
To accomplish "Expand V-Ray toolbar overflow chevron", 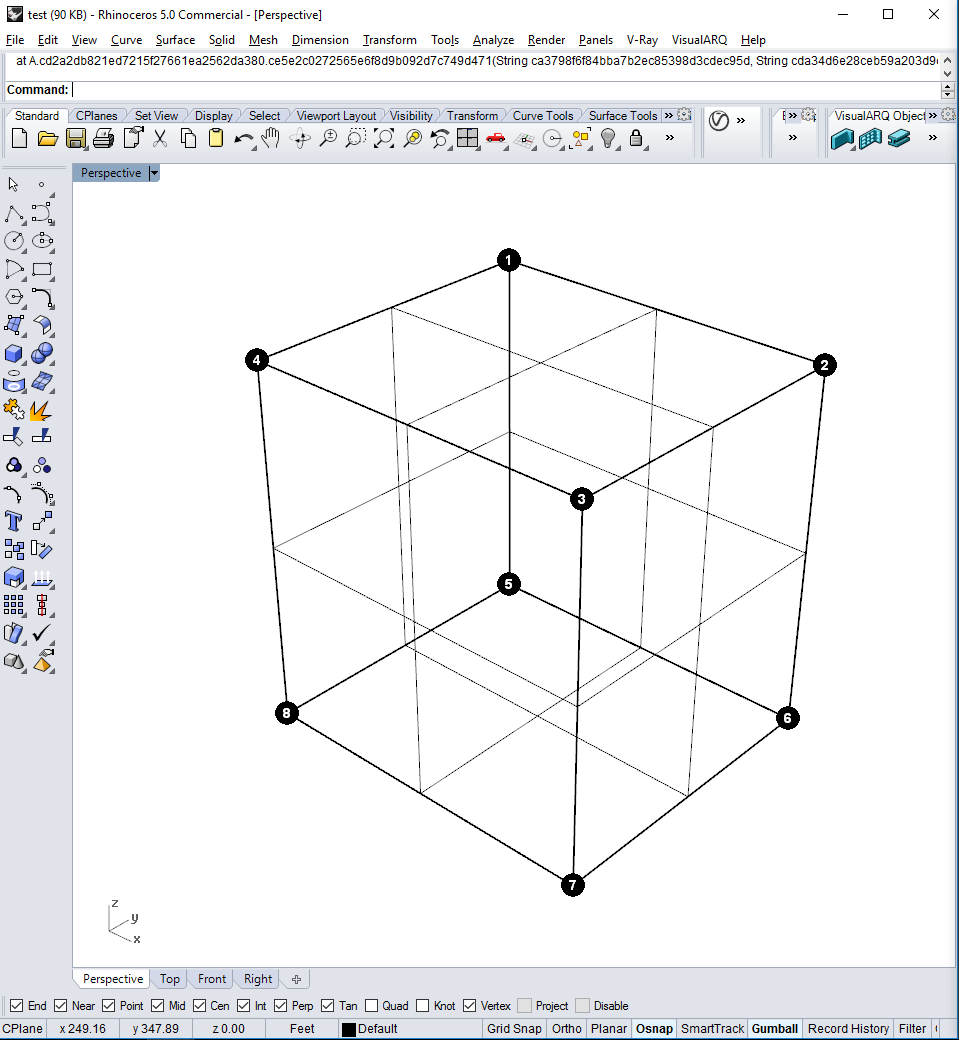I will pyautogui.click(x=741, y=121).
